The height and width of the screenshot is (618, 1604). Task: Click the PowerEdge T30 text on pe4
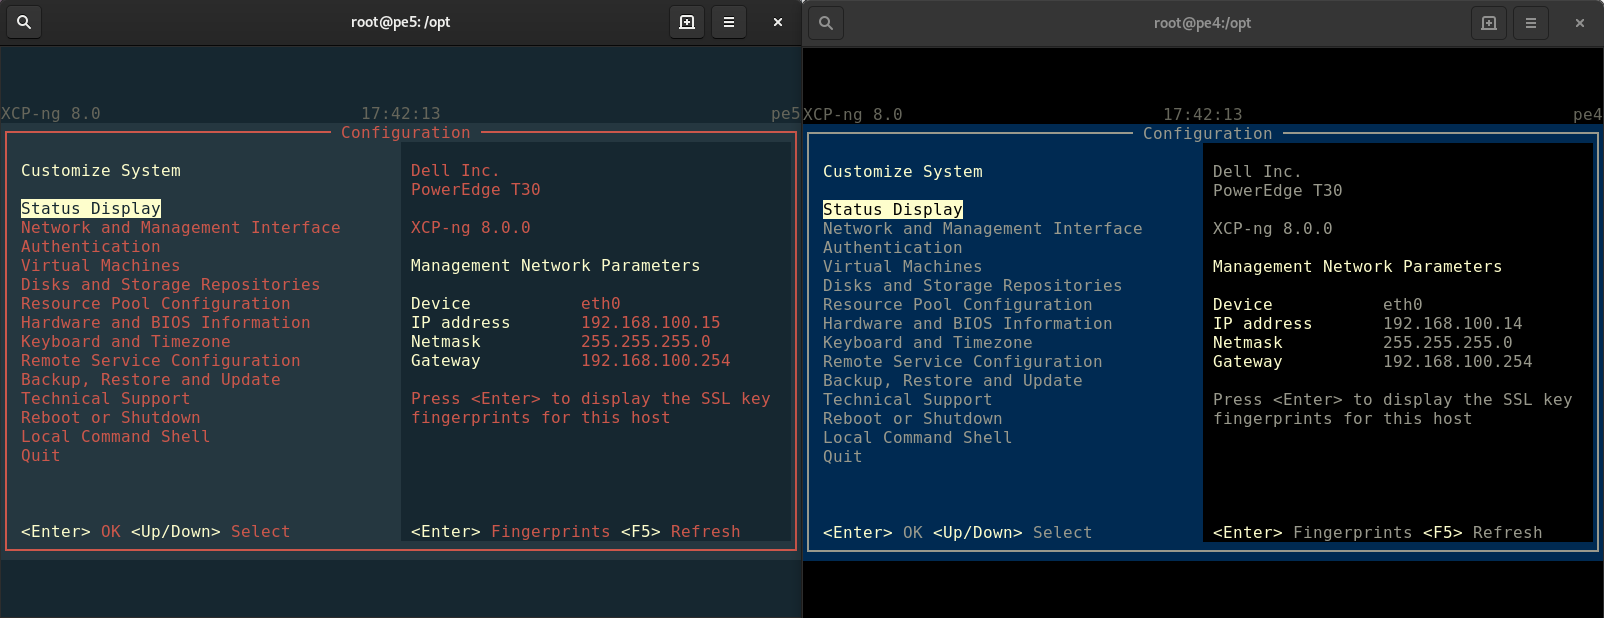(x=1278, y=190)
